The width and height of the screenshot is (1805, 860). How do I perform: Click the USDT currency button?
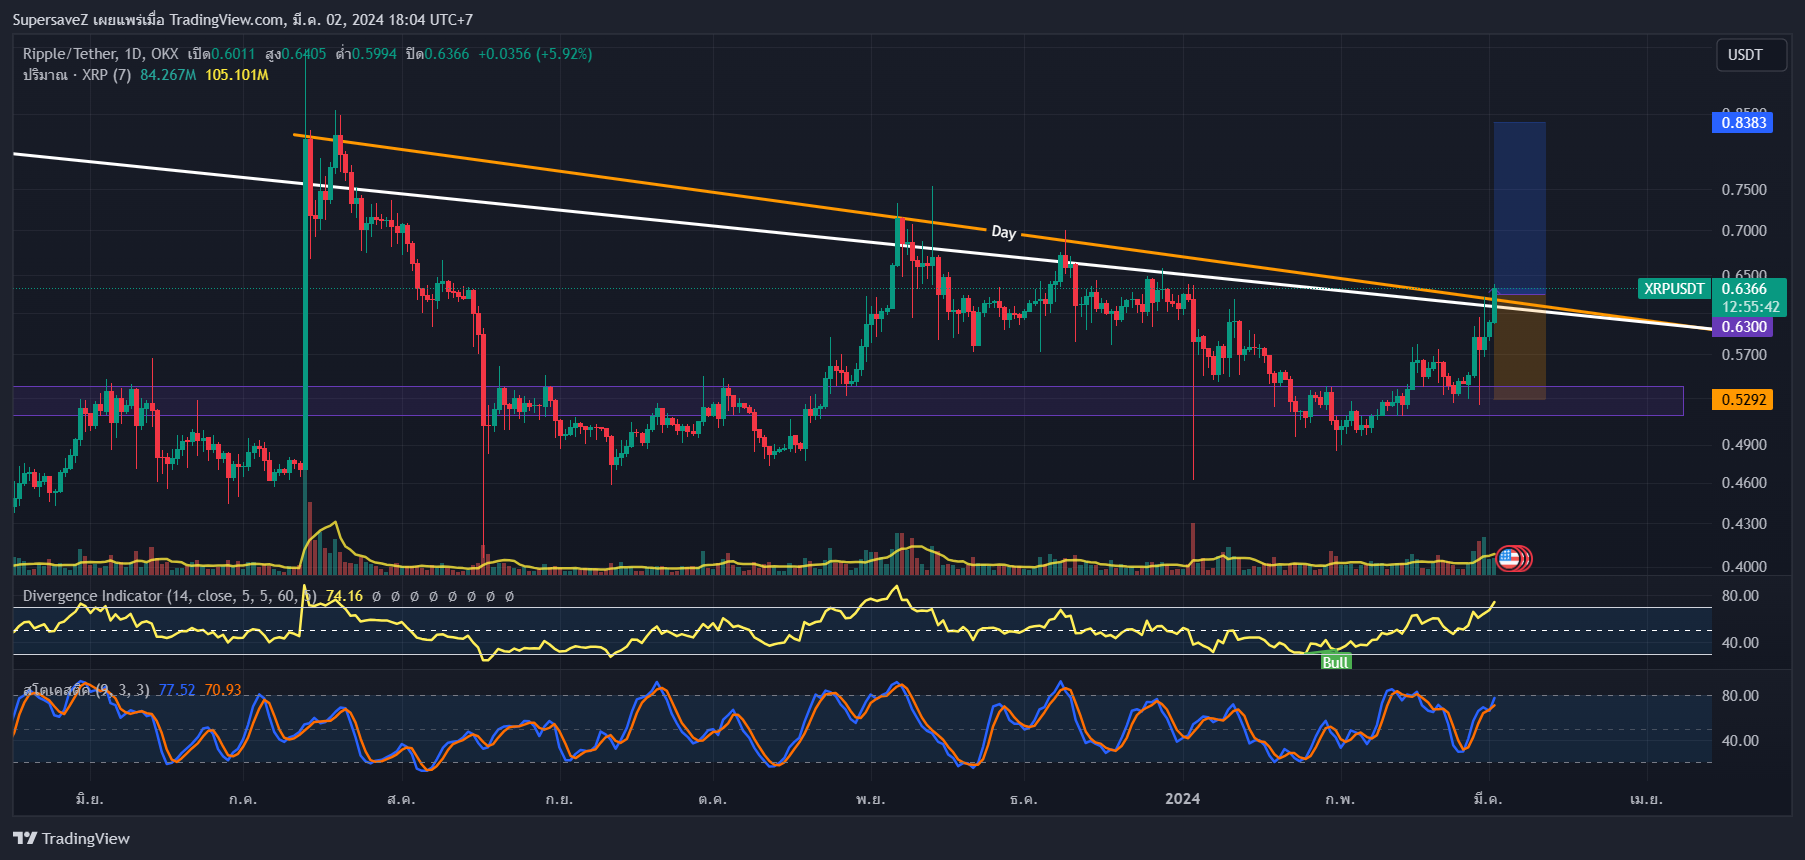click(x=1751, y=55)
